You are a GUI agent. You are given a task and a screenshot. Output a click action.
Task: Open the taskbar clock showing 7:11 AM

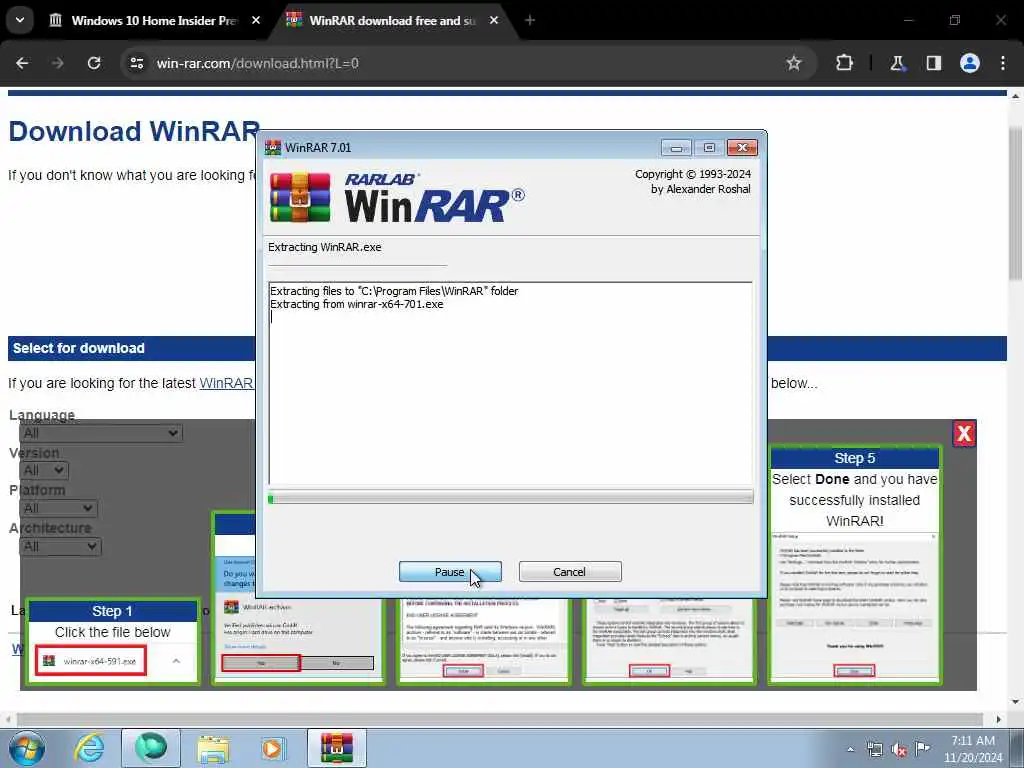coord(973,749)
